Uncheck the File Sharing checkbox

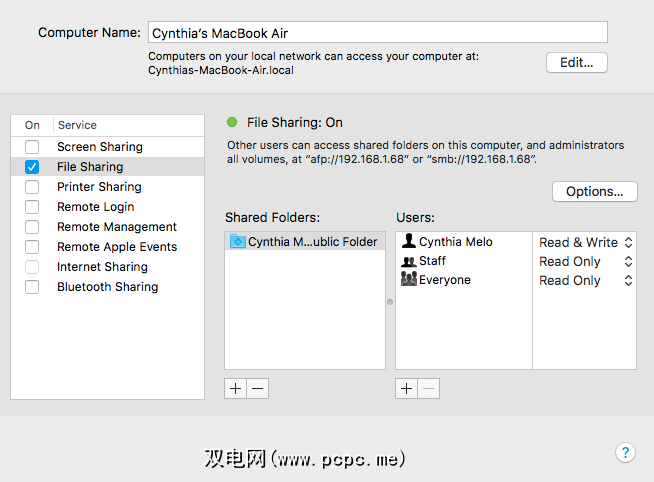[x=32, y=167]
